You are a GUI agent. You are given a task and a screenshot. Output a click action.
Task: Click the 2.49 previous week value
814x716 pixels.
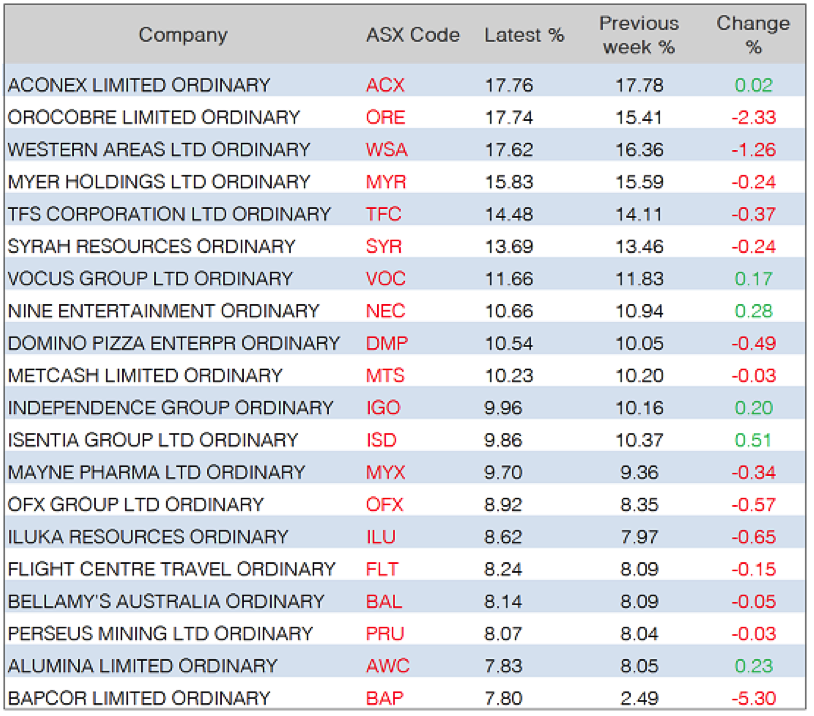tap(639, 698)
